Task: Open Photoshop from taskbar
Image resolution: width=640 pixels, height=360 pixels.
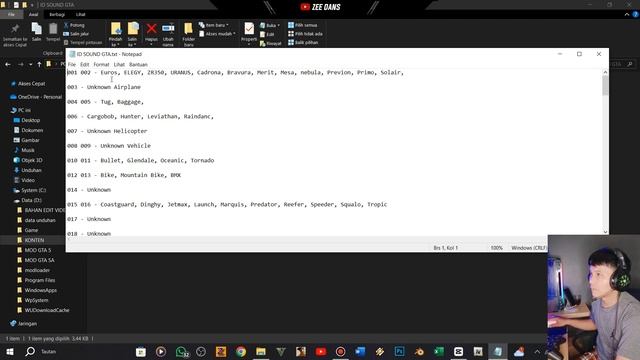Action: pos(400,351)
